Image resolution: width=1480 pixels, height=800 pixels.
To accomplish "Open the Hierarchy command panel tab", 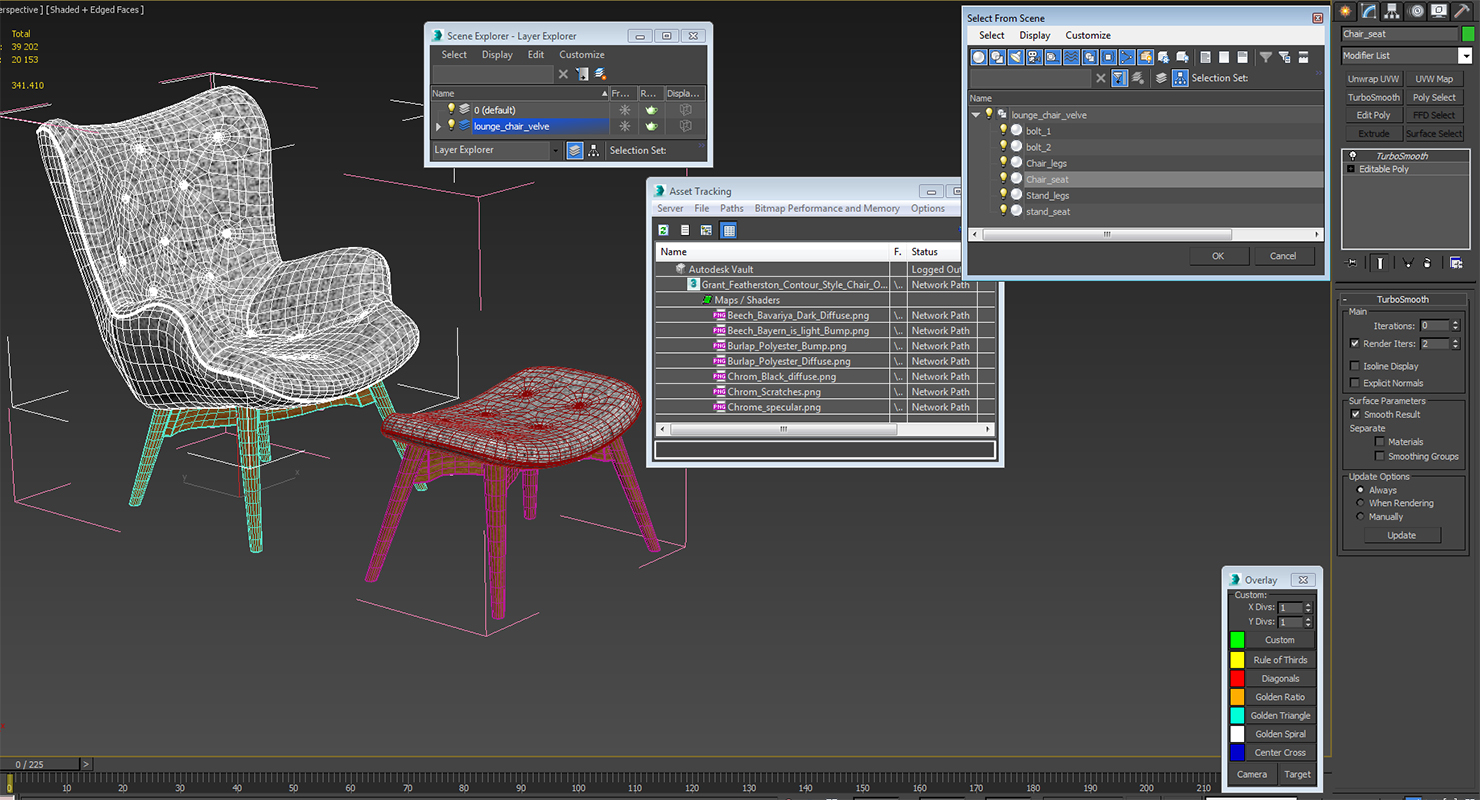I will tap(1392, 11).
